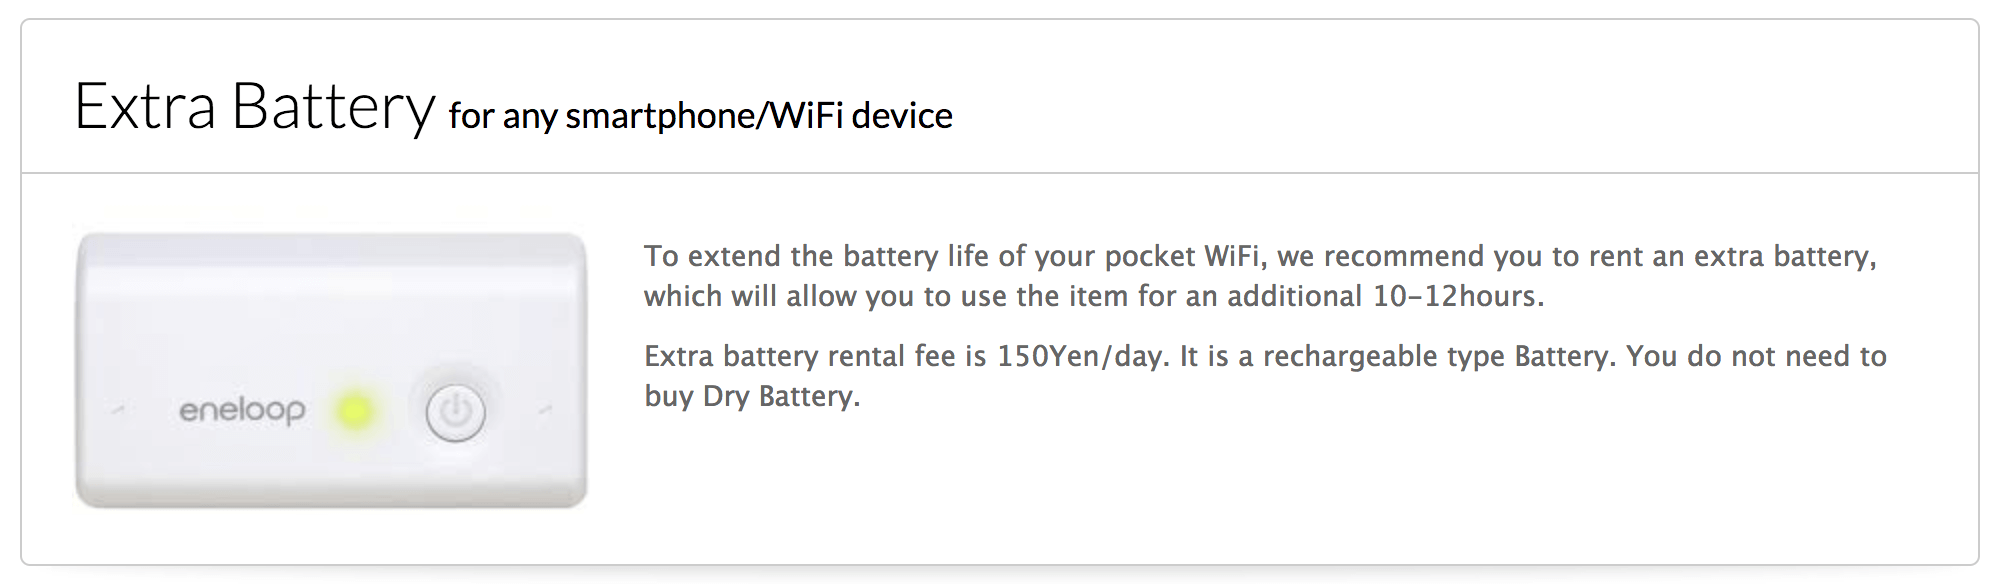Screen dimensions: 2002x584
Task: Click the left small mark on the battery
Action: [117, 410]
